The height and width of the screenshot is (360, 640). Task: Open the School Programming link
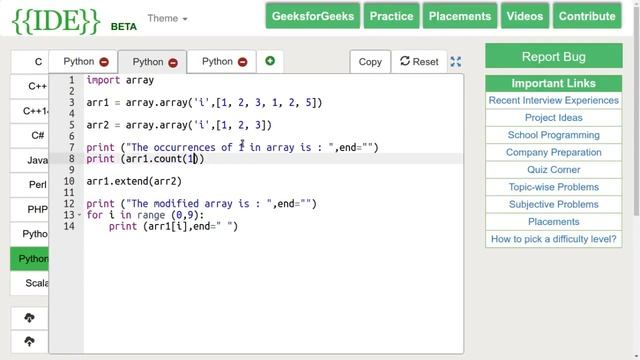[x=553, y=135]
